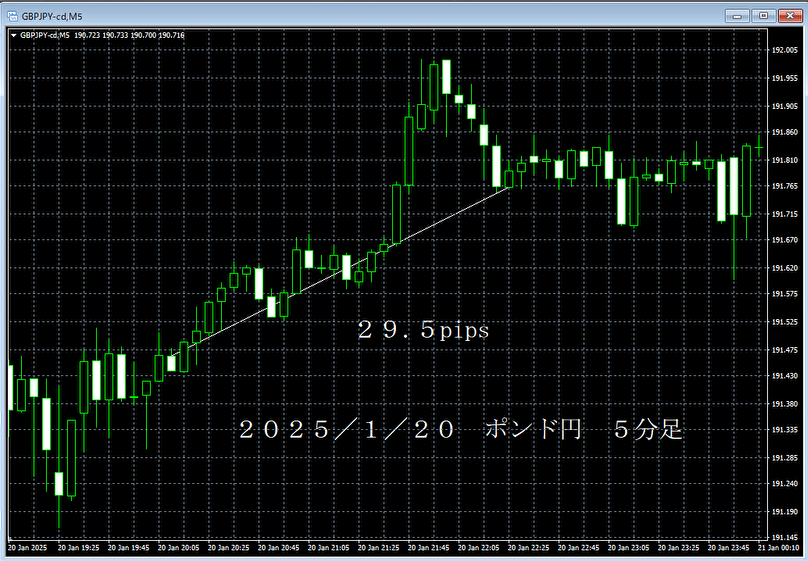This screenshot has height=561, width=808.
Task: Click the 191.430 price scale label
Action: coord(784,376)
